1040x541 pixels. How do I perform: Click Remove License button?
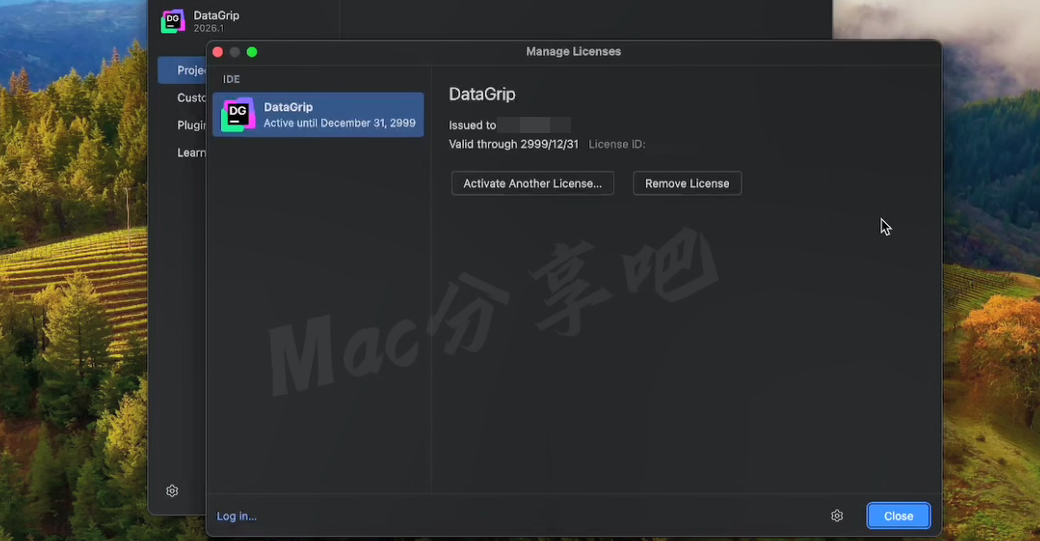[687, 184]
